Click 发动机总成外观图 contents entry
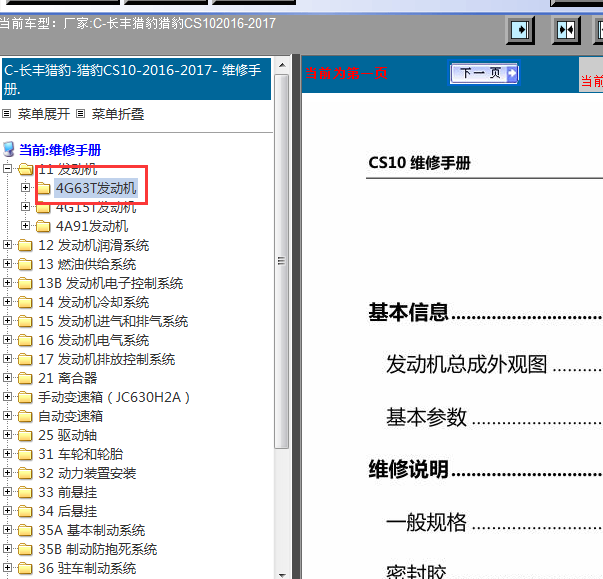Image resolution: width=603 pixels, height=579 pixels. (x=466, y=364)
